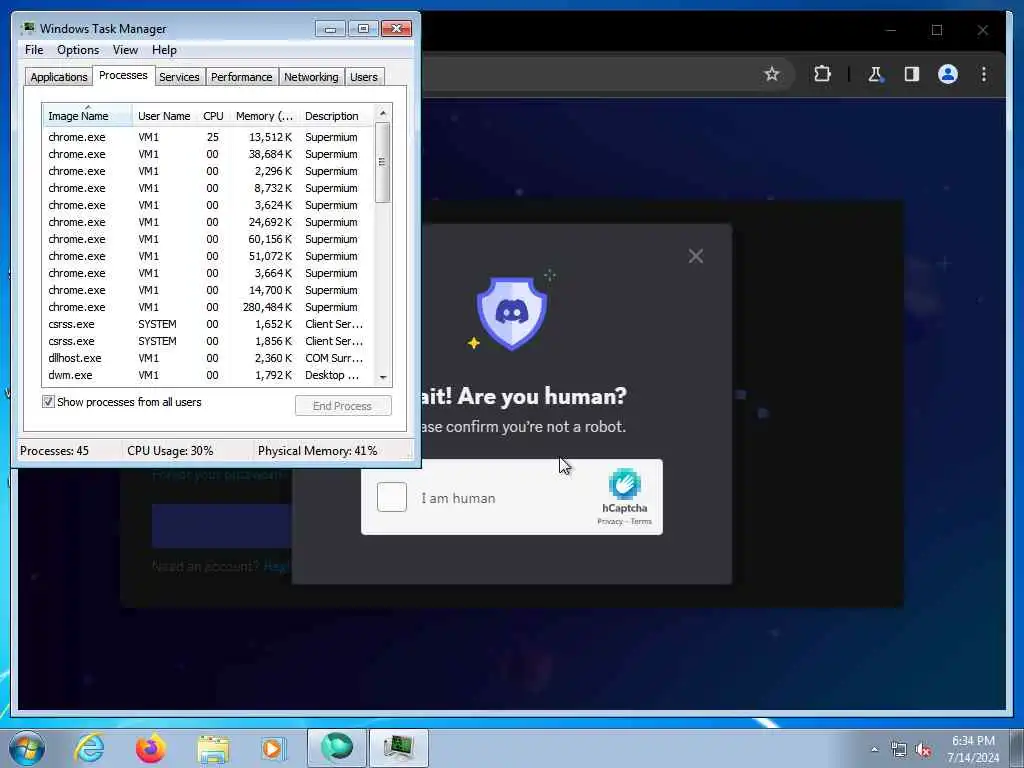Click the muted volume tray icon
Screen dimensions: 1024x768
coord(923,750)
